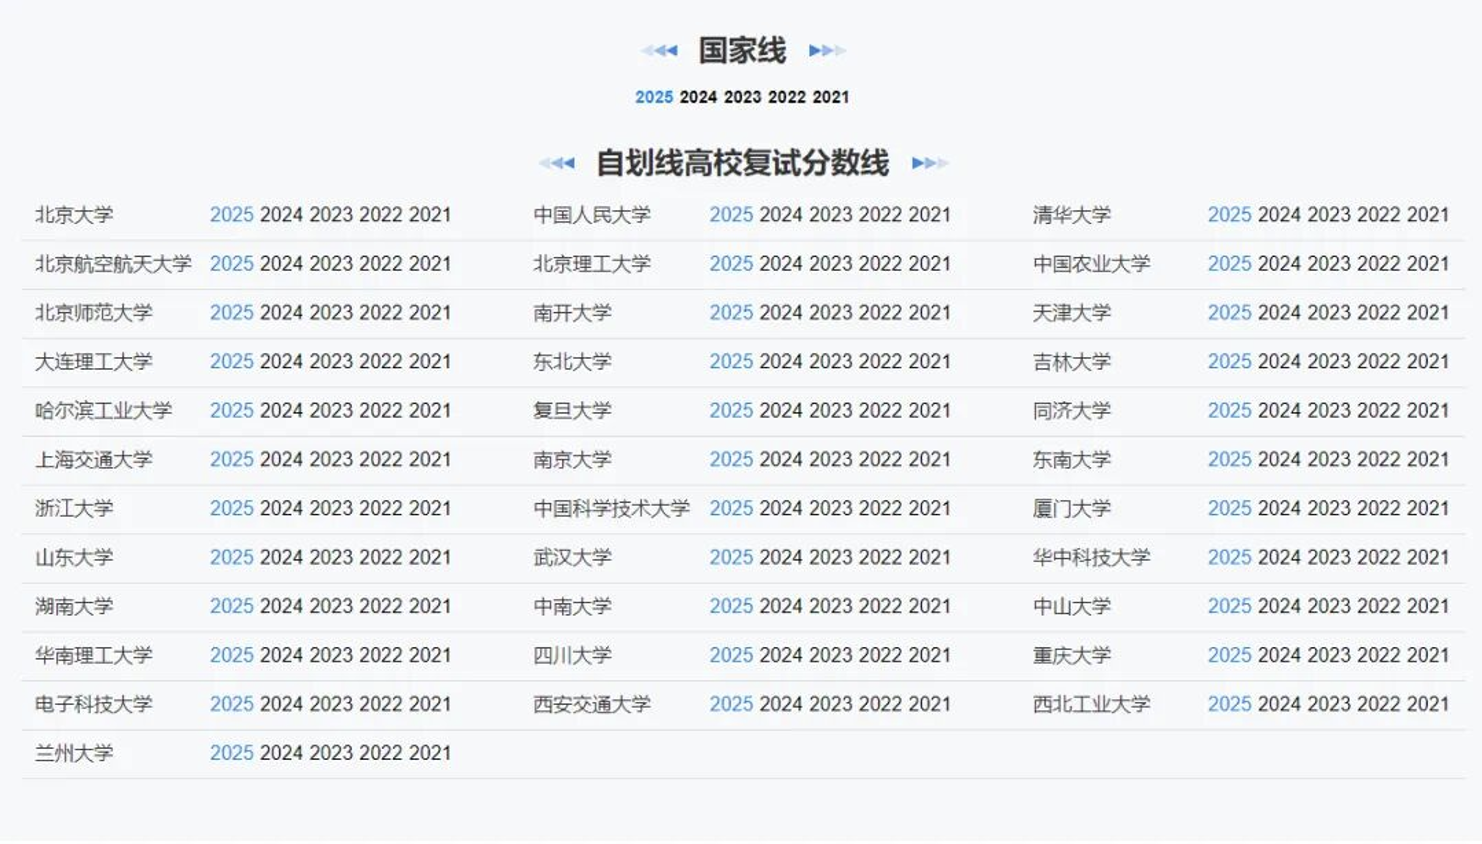Viewport: 1482px width, 844px height.
Task: Click the 哈尔滨工业大学 university name
Action: click(103, 411)
